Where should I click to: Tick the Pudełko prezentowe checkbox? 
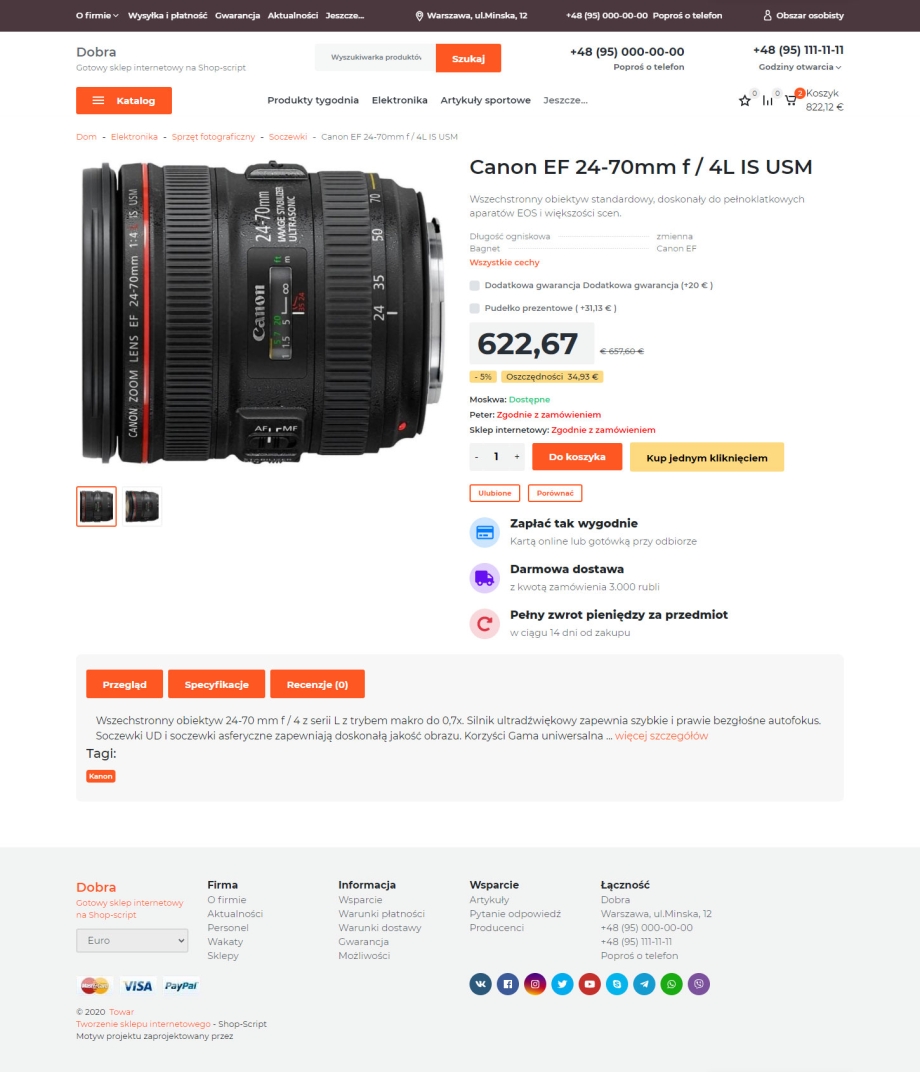click(474, 308)
